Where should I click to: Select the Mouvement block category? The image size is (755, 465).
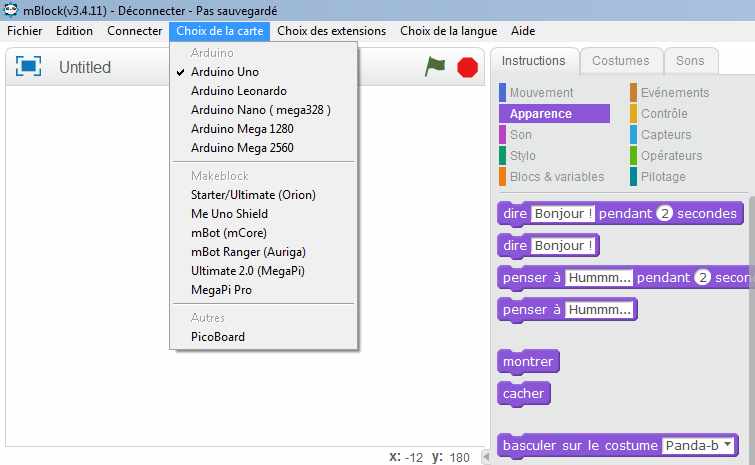[554, 92]
